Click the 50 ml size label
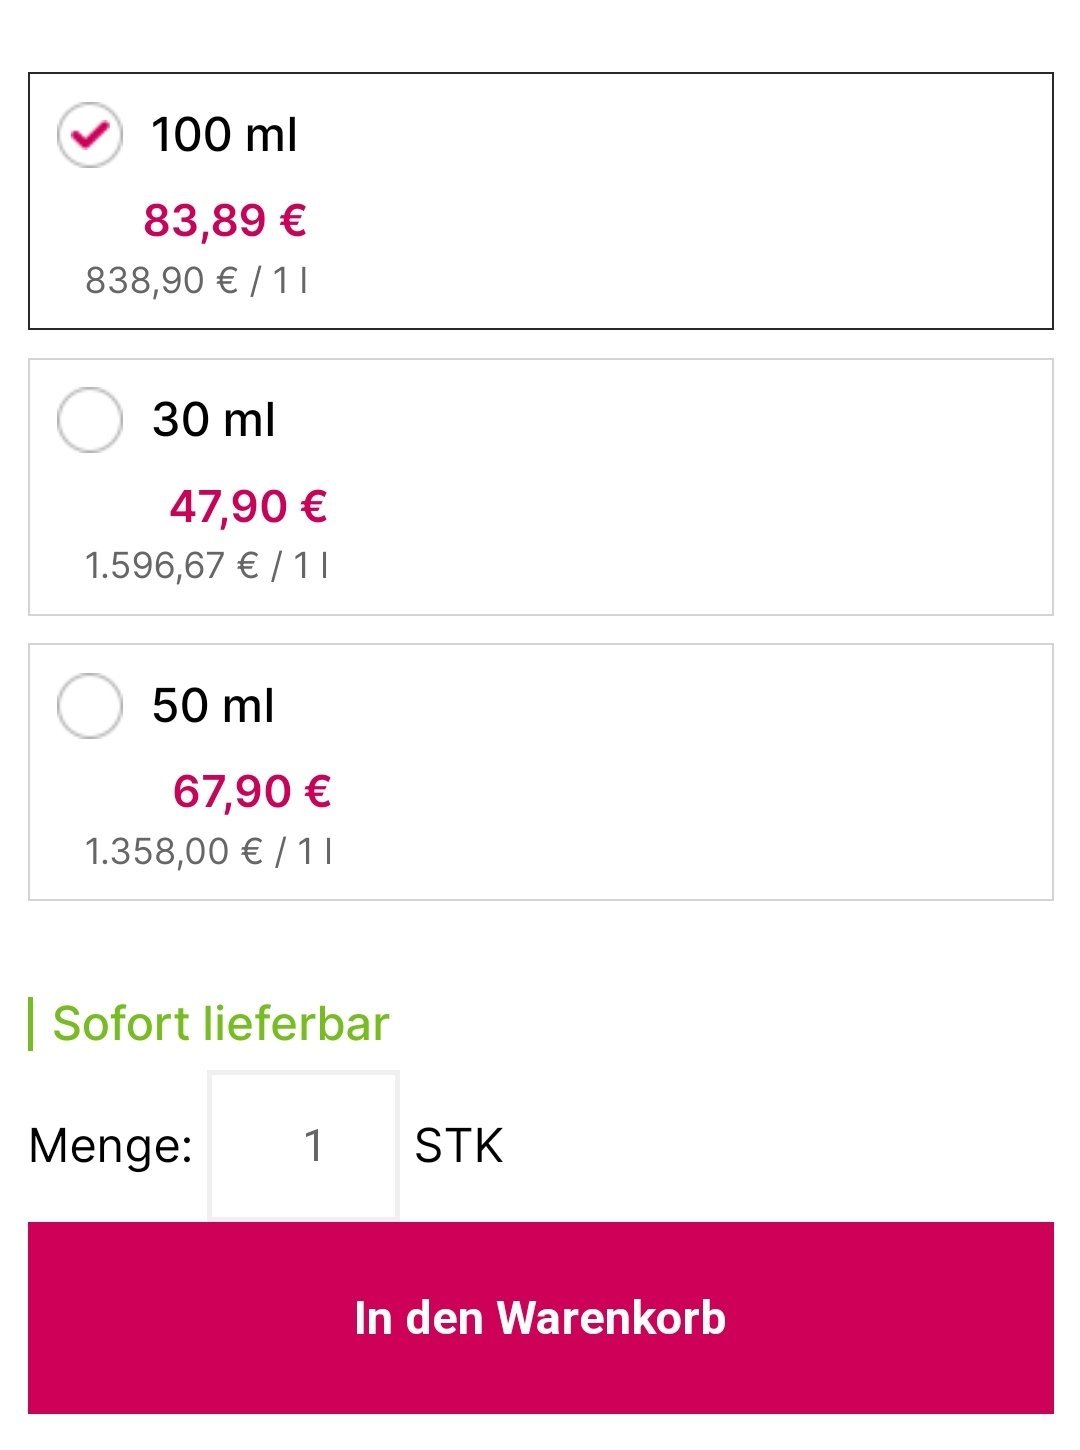Image resolution: width=1080 pixels, height=1450 pixels. tap(213, 706)
